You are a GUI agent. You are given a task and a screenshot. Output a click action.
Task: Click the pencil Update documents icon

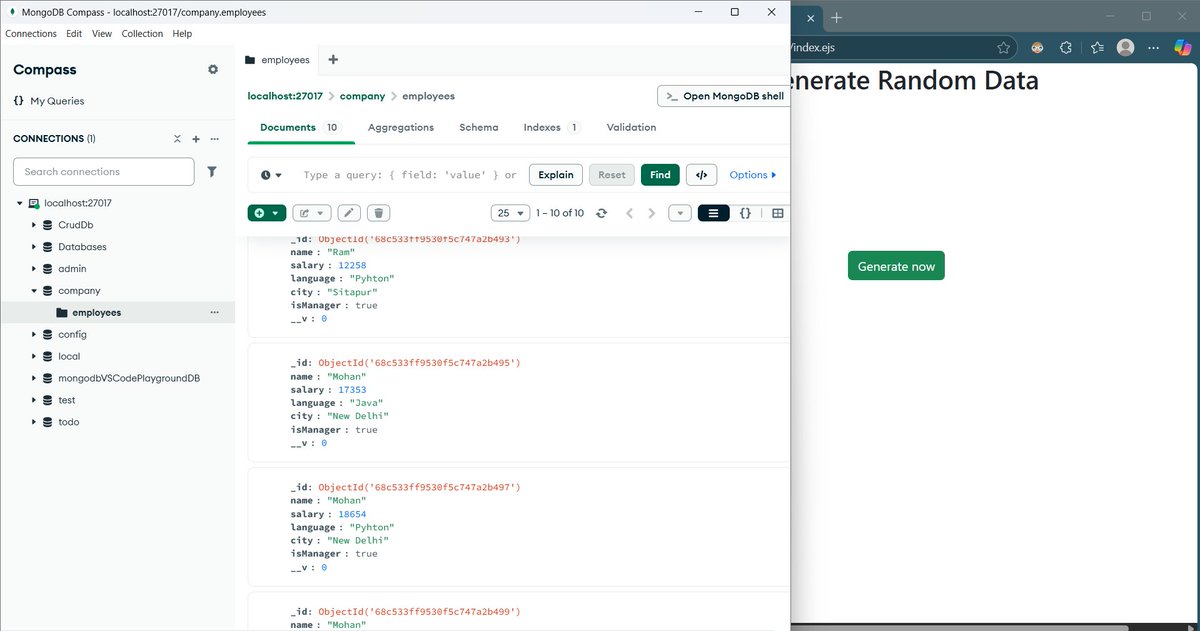click(x=349, y=213)
